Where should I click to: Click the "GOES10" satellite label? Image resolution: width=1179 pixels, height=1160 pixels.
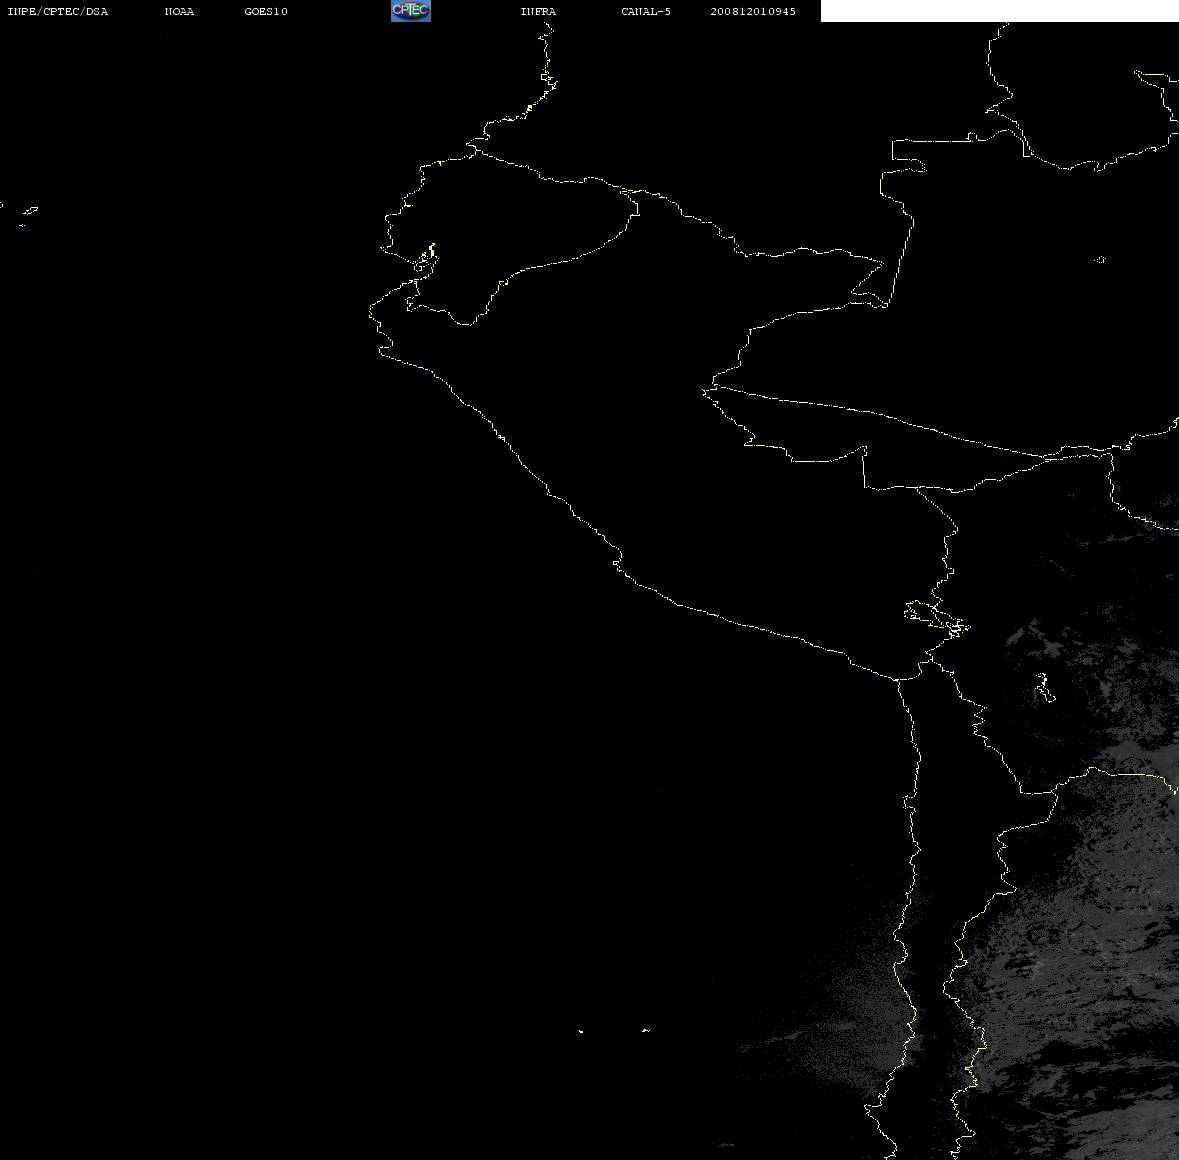click(266, 11)
